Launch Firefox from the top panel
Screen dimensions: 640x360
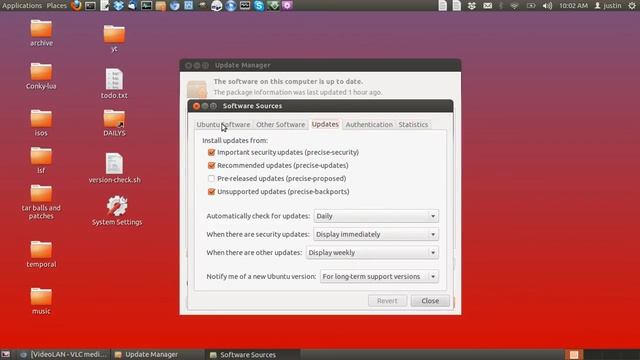tap(76, 5)
